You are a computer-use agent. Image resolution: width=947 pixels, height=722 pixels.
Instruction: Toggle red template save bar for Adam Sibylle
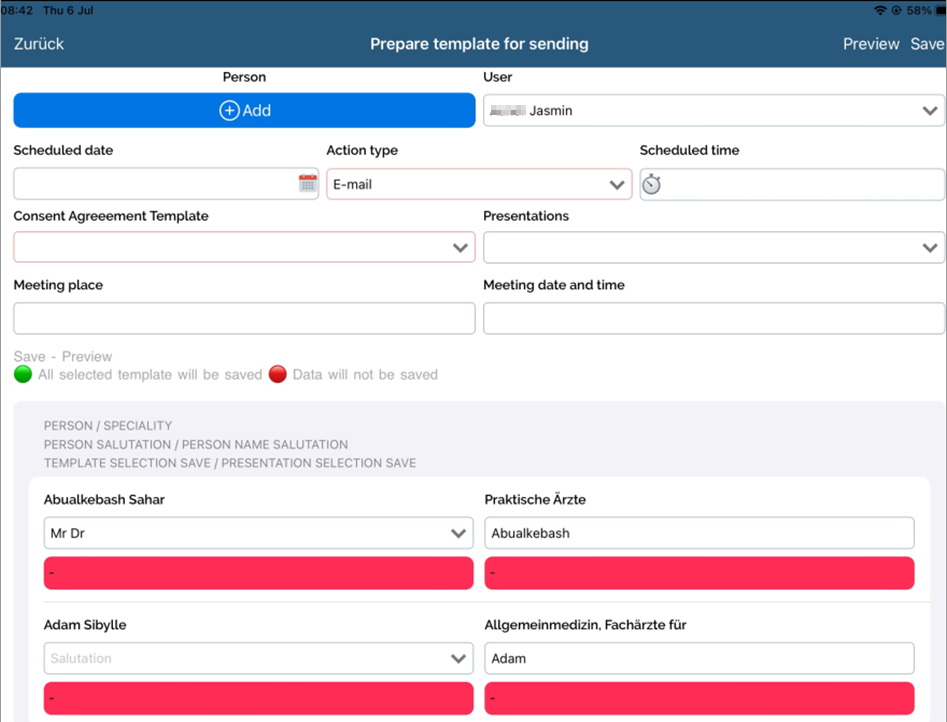pyautogui.click(x=258, y=698)
